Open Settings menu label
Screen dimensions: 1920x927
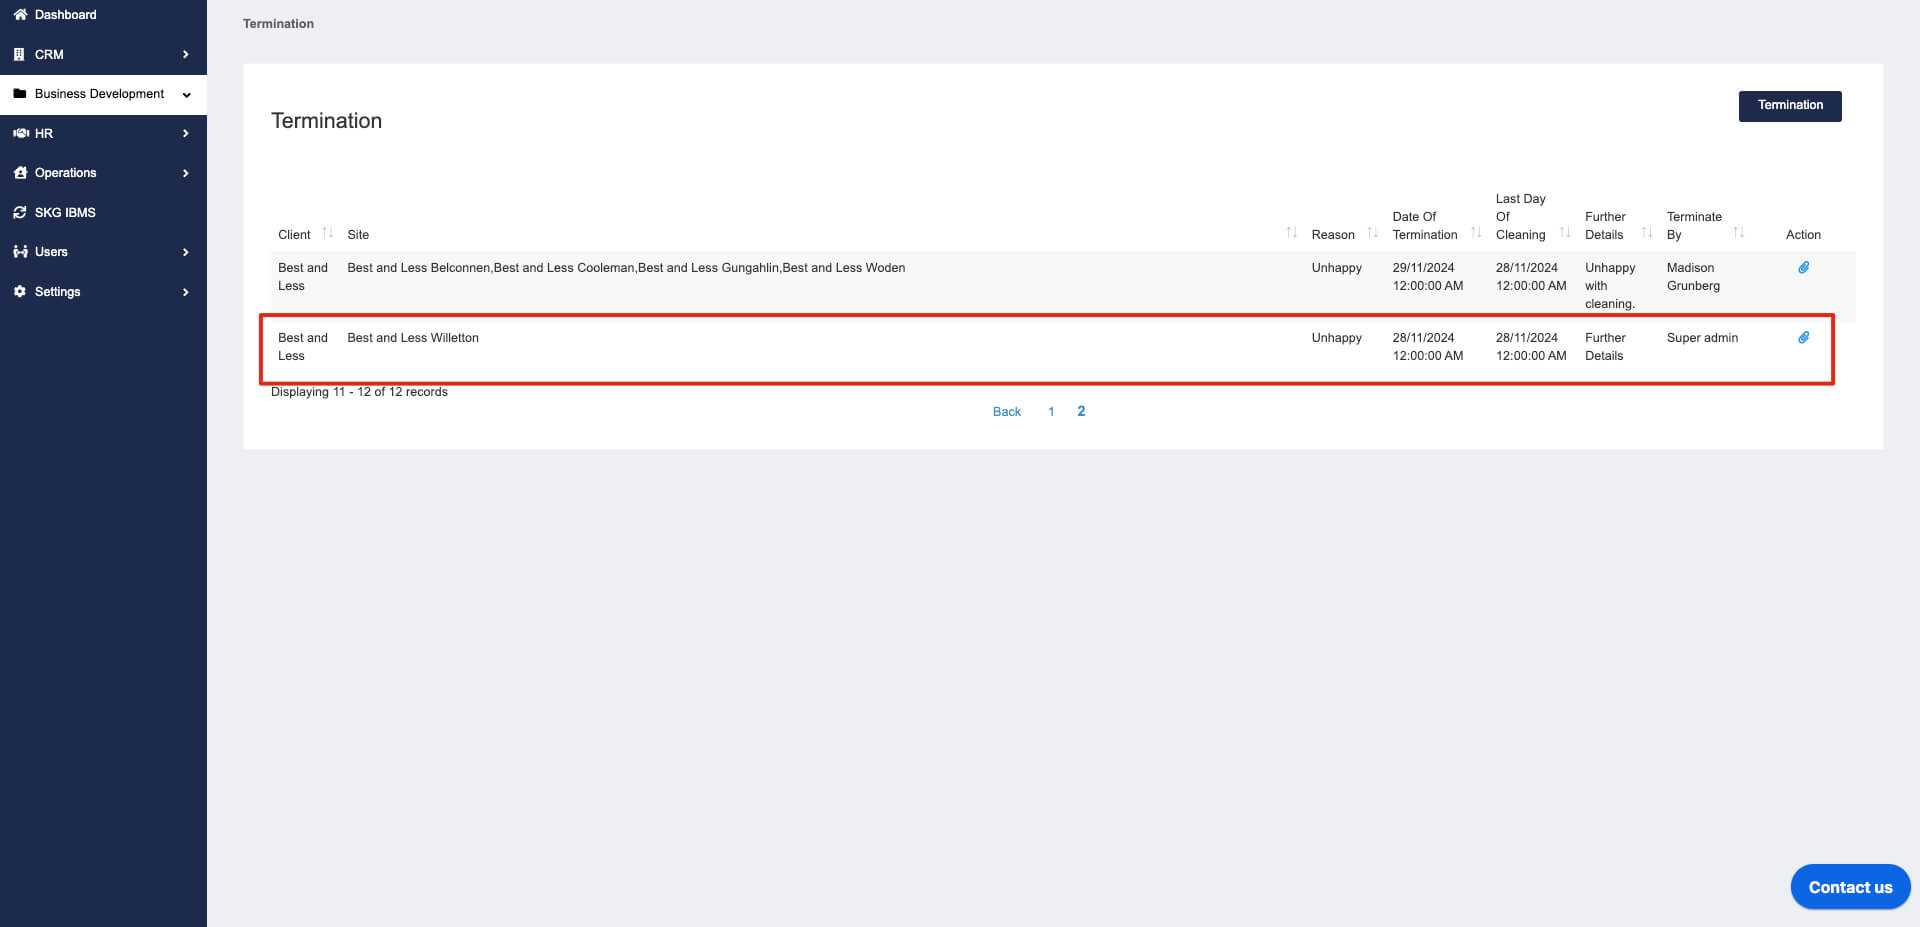tap(57, 292)
